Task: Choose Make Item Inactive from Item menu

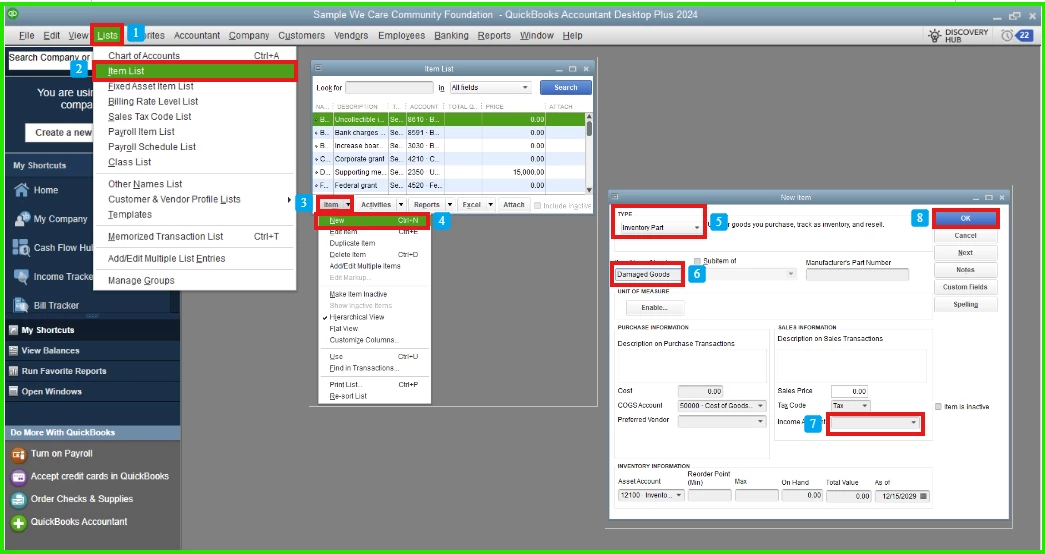Action: (358, 295)
